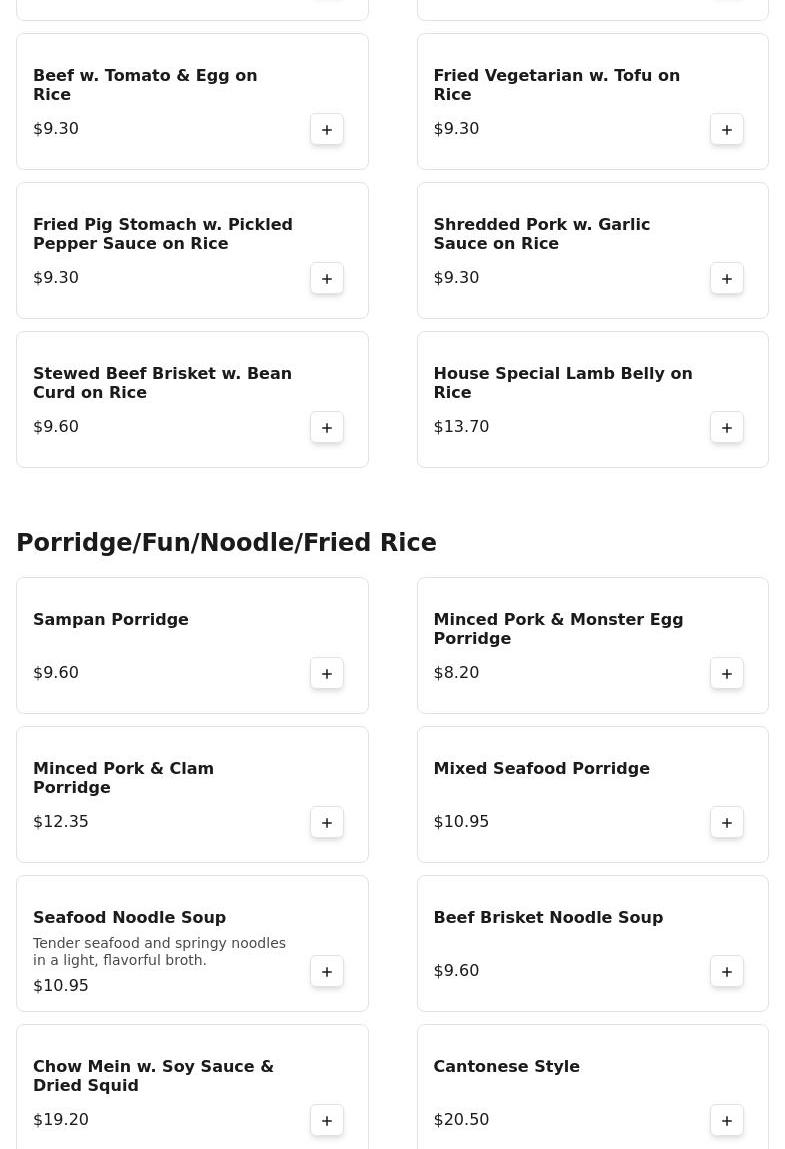Image resolution: width=785 pixels, height=1149 pixels.
Task: Add Seafood Noodle Soup to cart
Action: 327,971
